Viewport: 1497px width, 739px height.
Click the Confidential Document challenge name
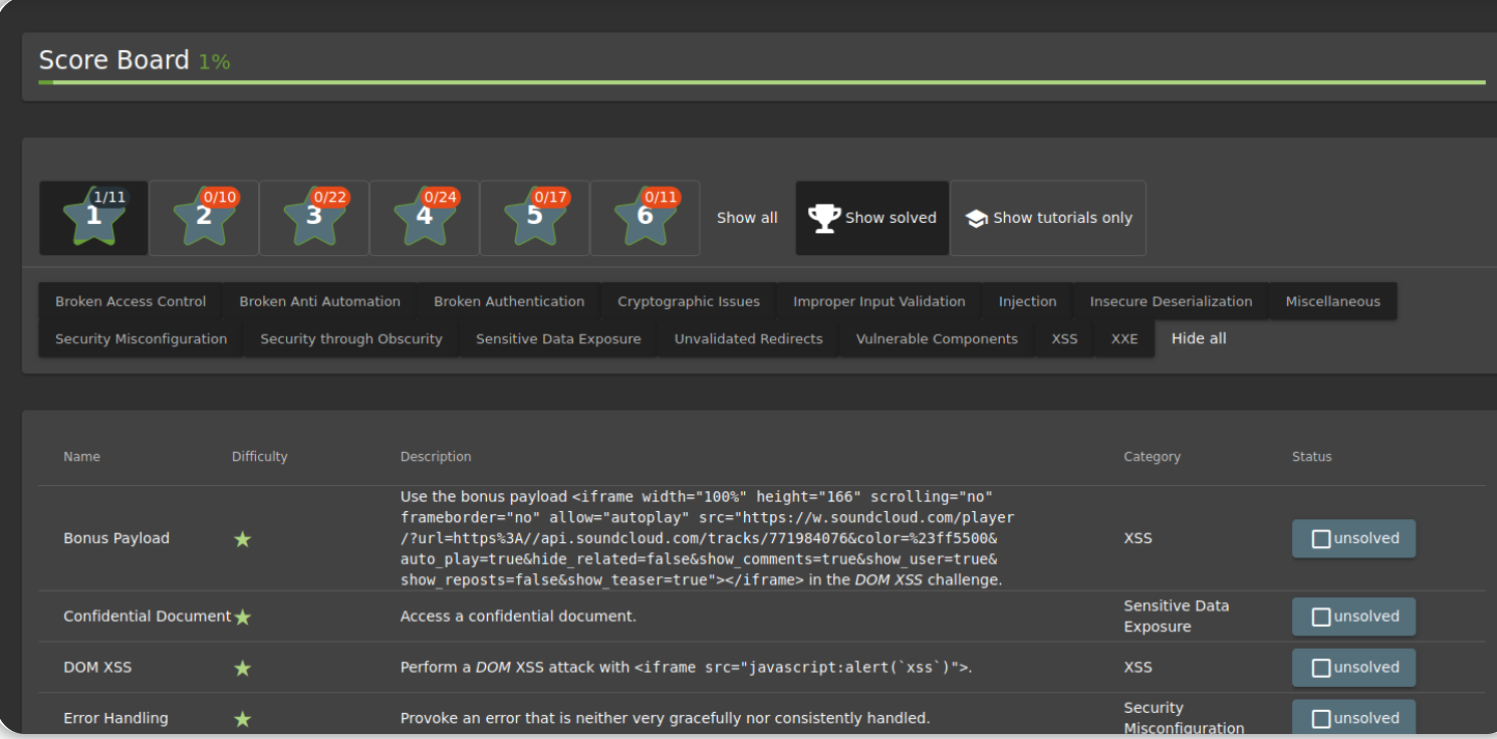147,616
